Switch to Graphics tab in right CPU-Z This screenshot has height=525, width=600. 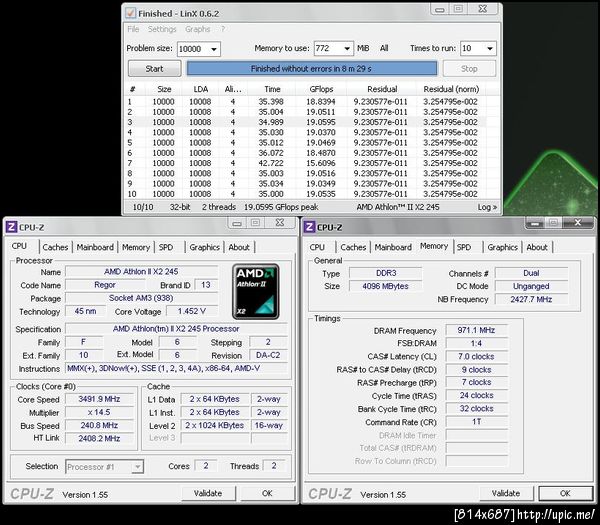[502, 247]
